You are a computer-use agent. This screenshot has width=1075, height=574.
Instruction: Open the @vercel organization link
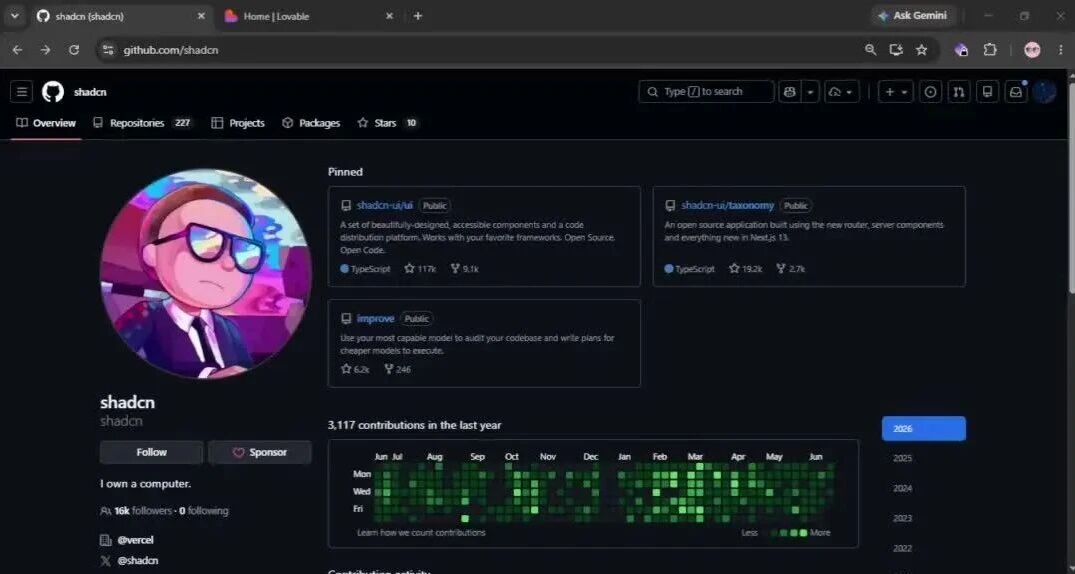tap(136, 540)
